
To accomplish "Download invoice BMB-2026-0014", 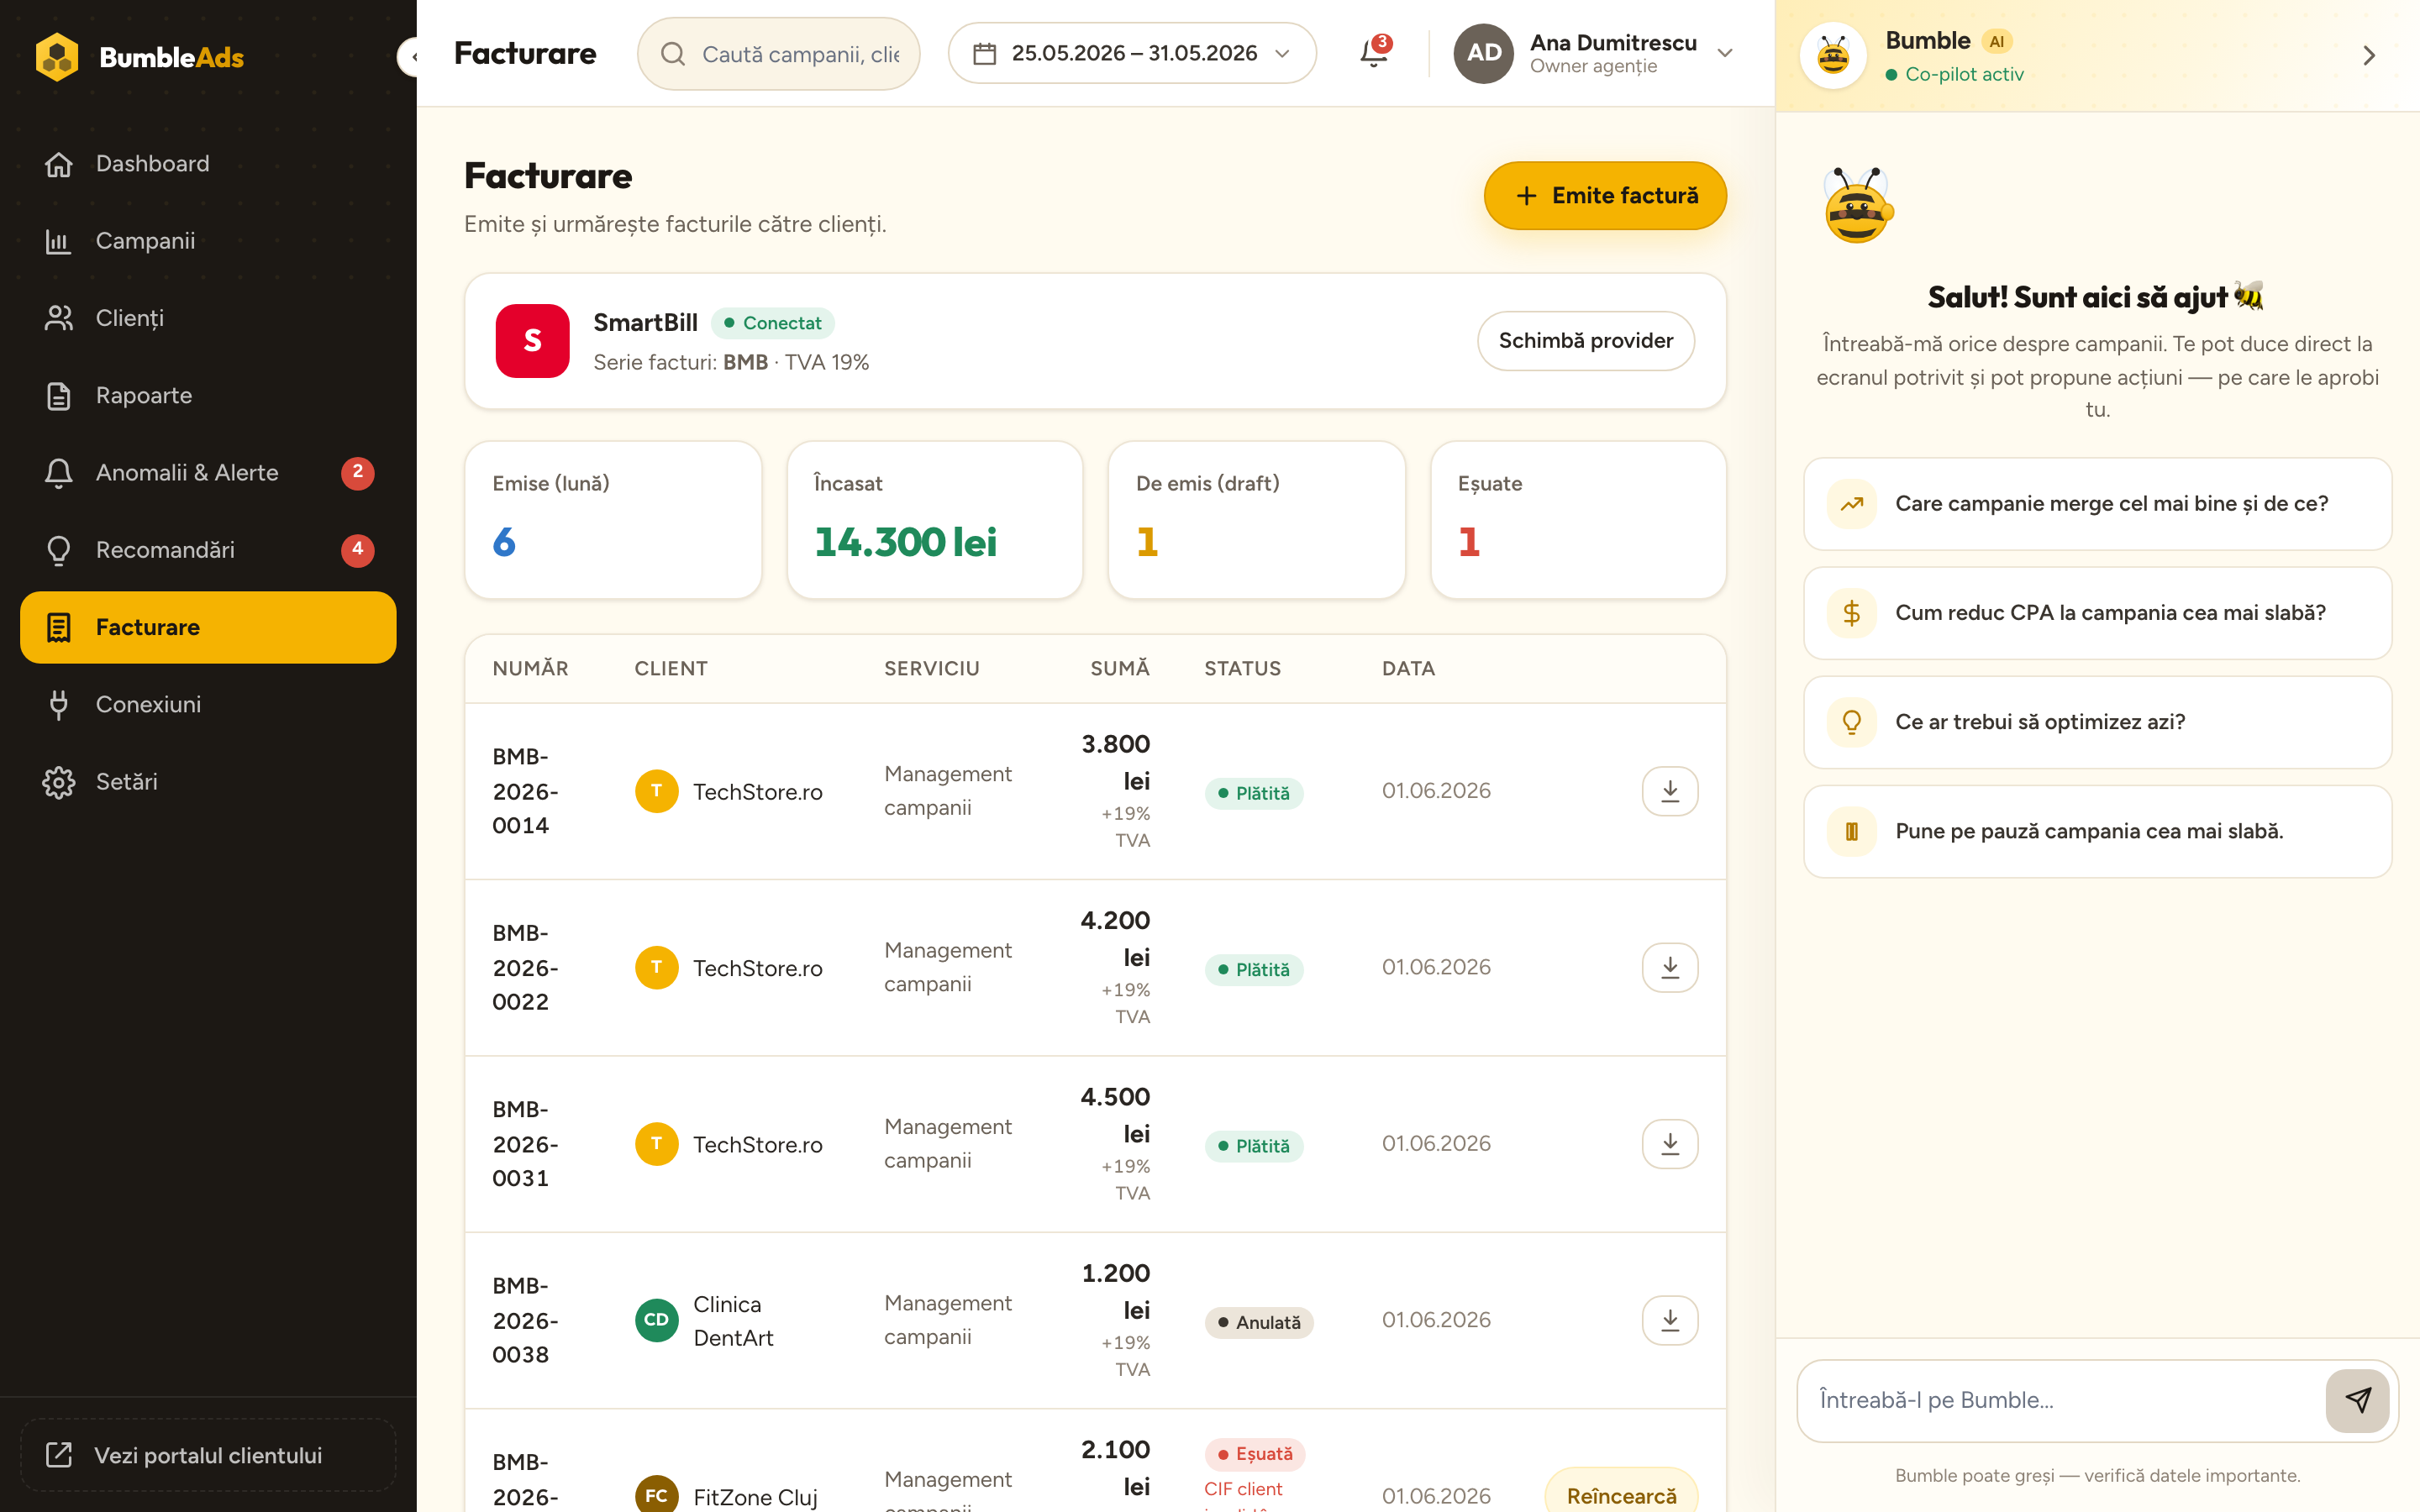I will (x=1670, y=791).
